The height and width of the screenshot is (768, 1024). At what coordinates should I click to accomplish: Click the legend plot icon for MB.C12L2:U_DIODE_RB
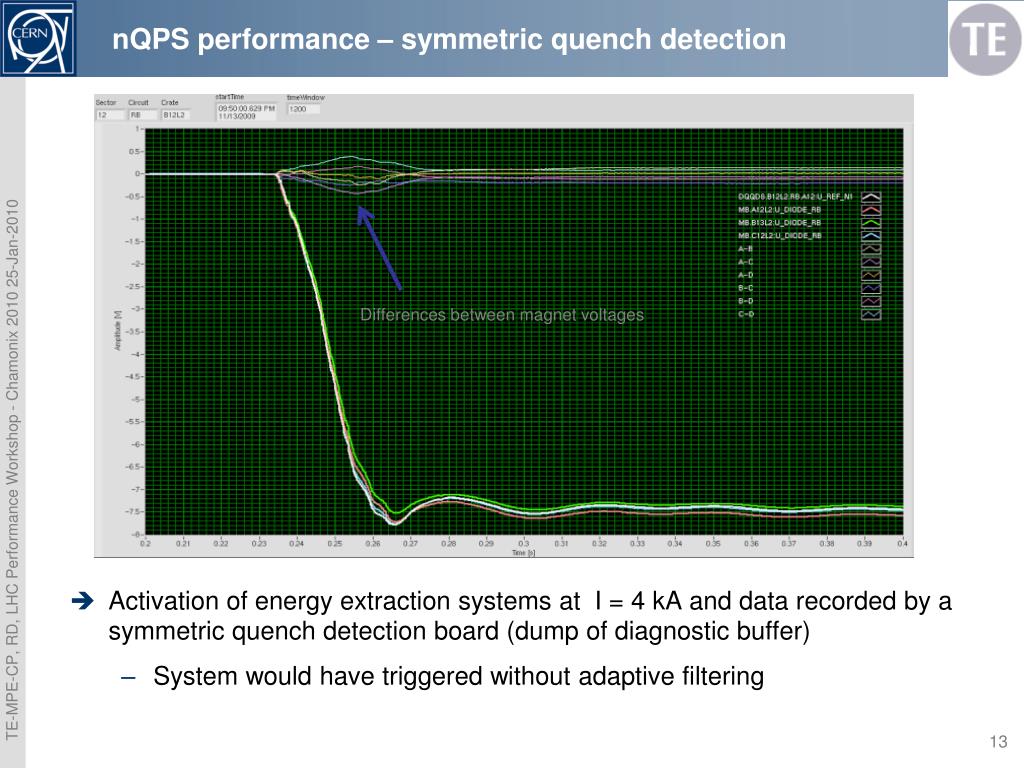[871, 235]
